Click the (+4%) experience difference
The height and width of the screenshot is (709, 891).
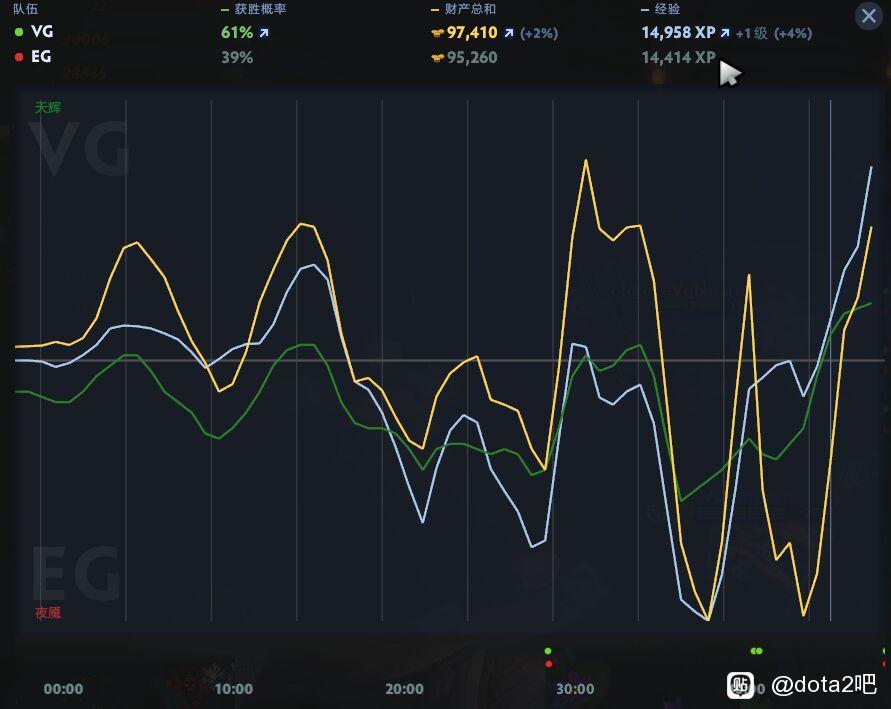pos(793,34)
